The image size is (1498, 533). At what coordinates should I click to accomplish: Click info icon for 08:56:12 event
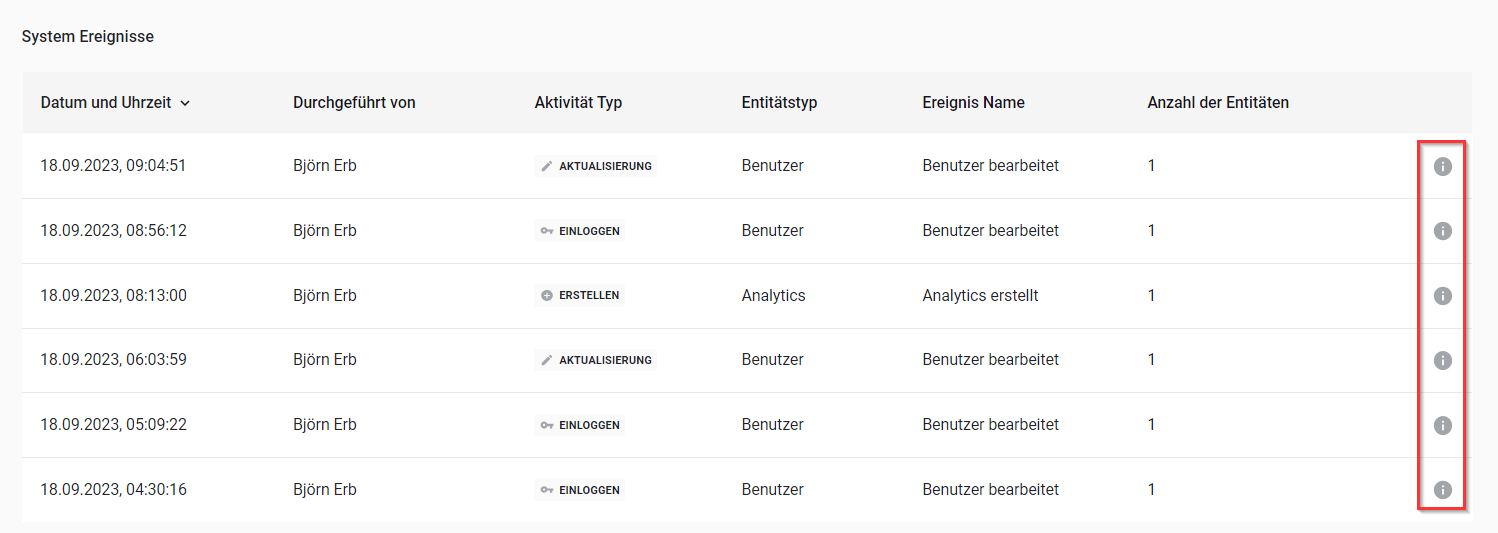tap(1442, 231)
